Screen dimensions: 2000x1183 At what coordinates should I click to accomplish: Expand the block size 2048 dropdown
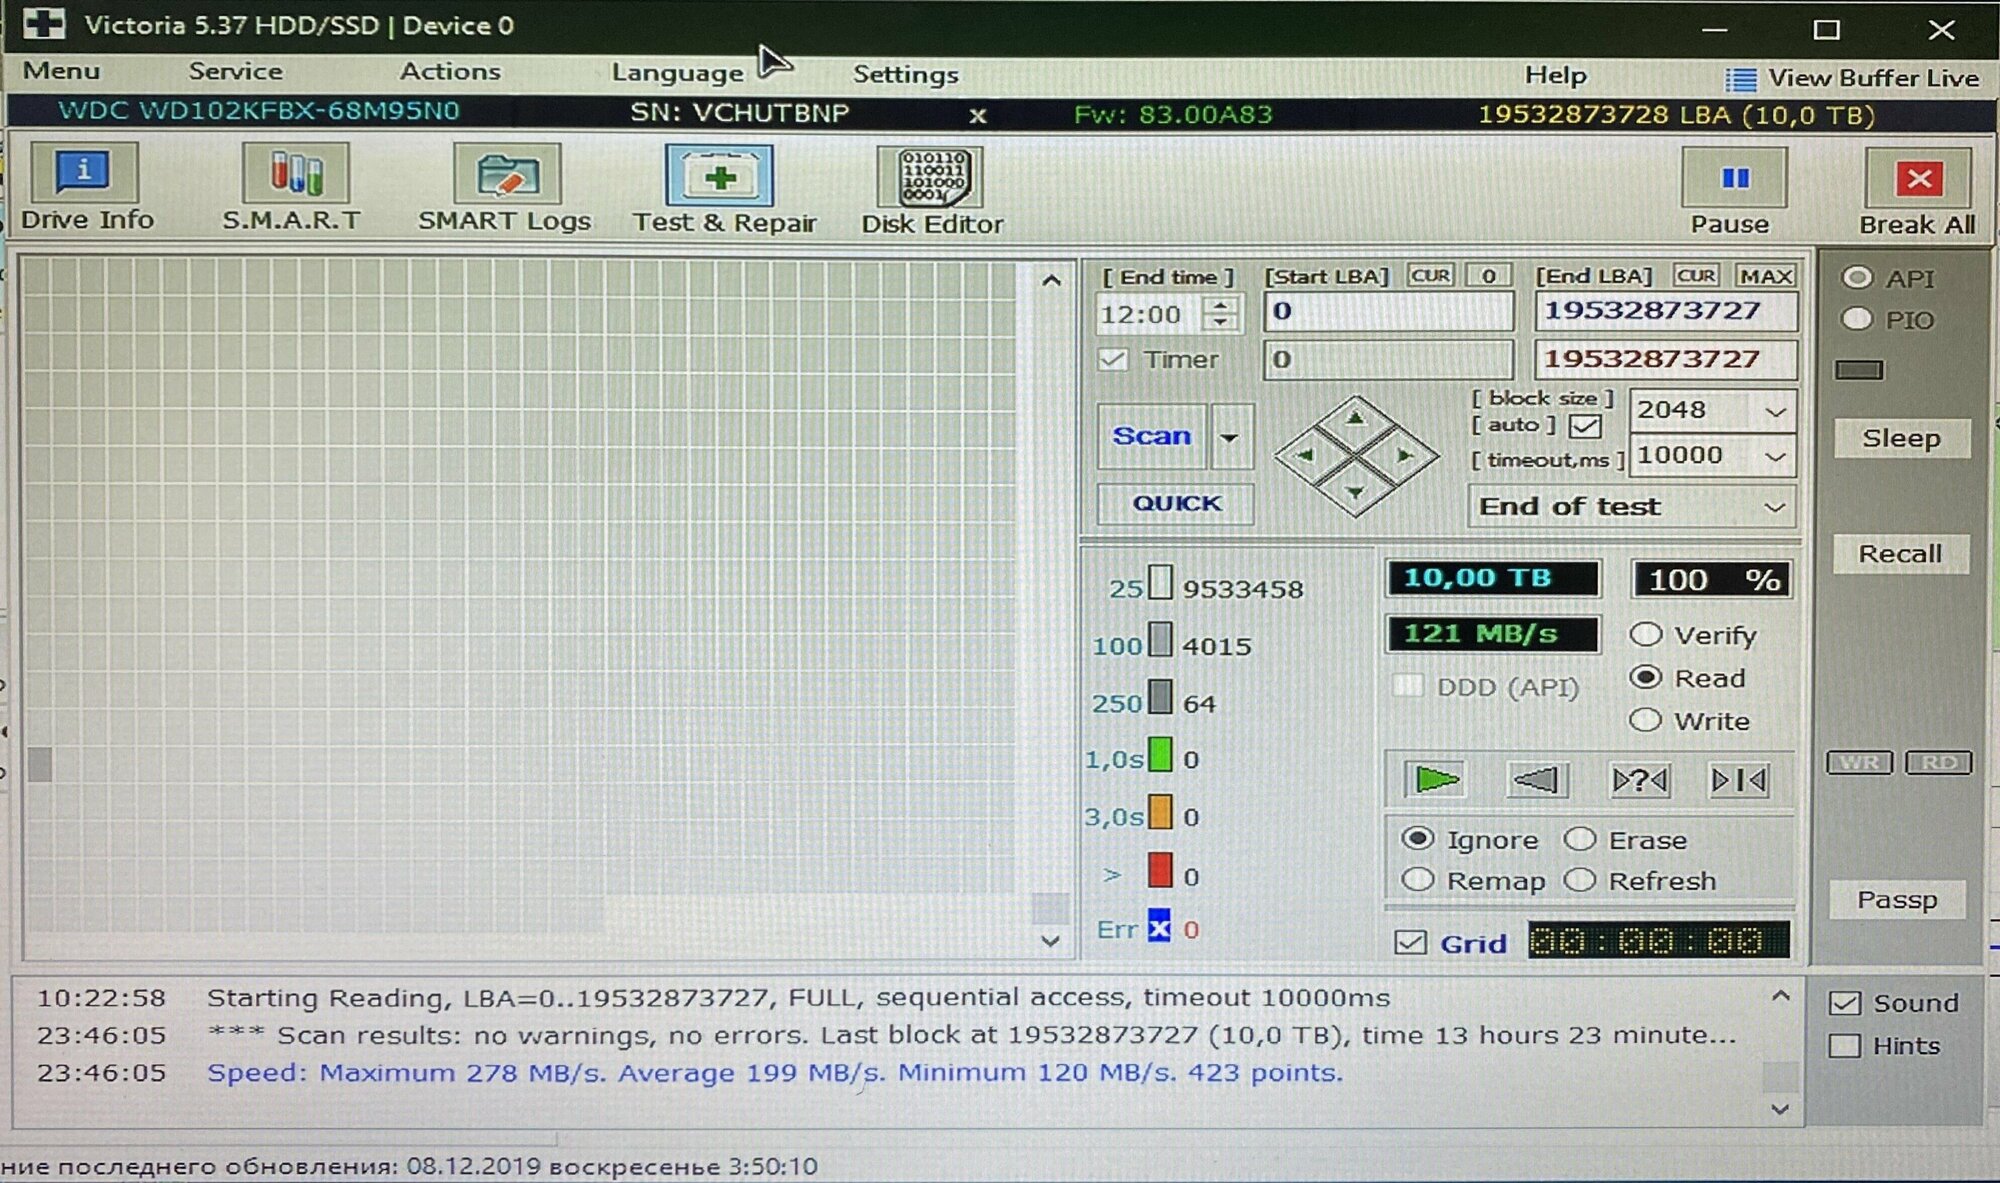[1775, 411]
